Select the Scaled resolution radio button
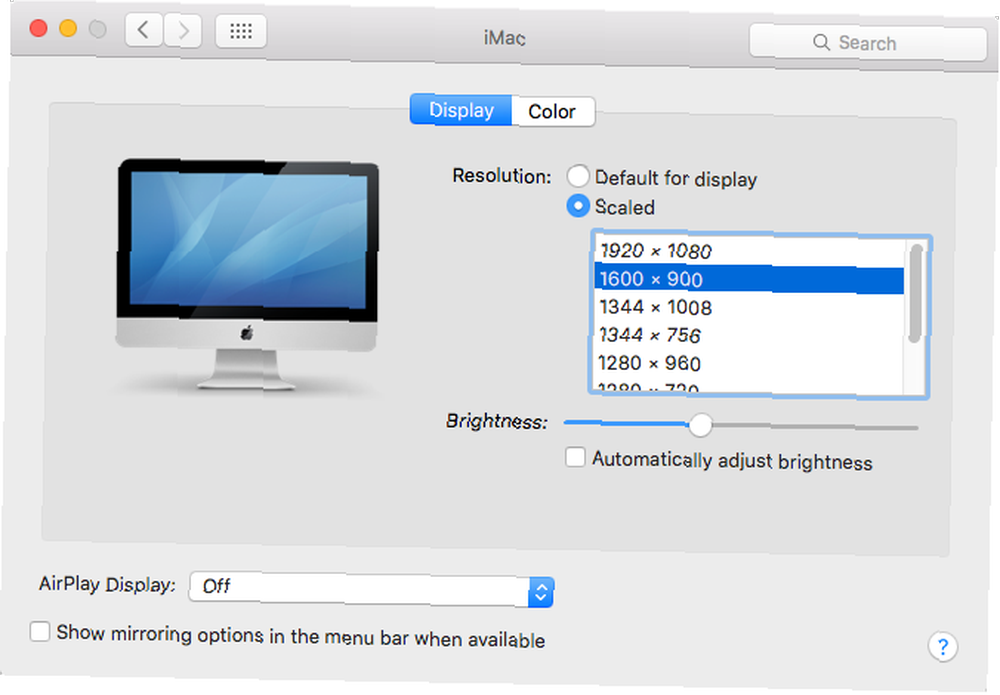The image size is (1000, 695). pos(578,206)
